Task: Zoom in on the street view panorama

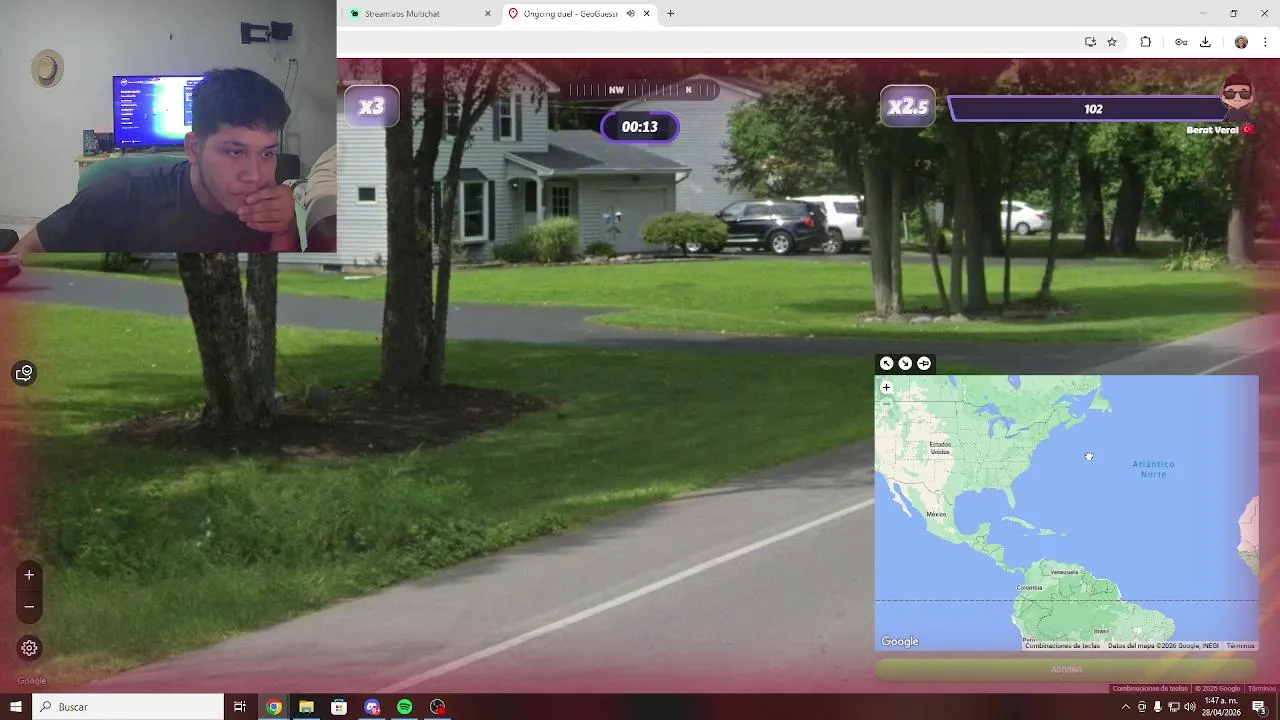Action: (x=29, y=575)
